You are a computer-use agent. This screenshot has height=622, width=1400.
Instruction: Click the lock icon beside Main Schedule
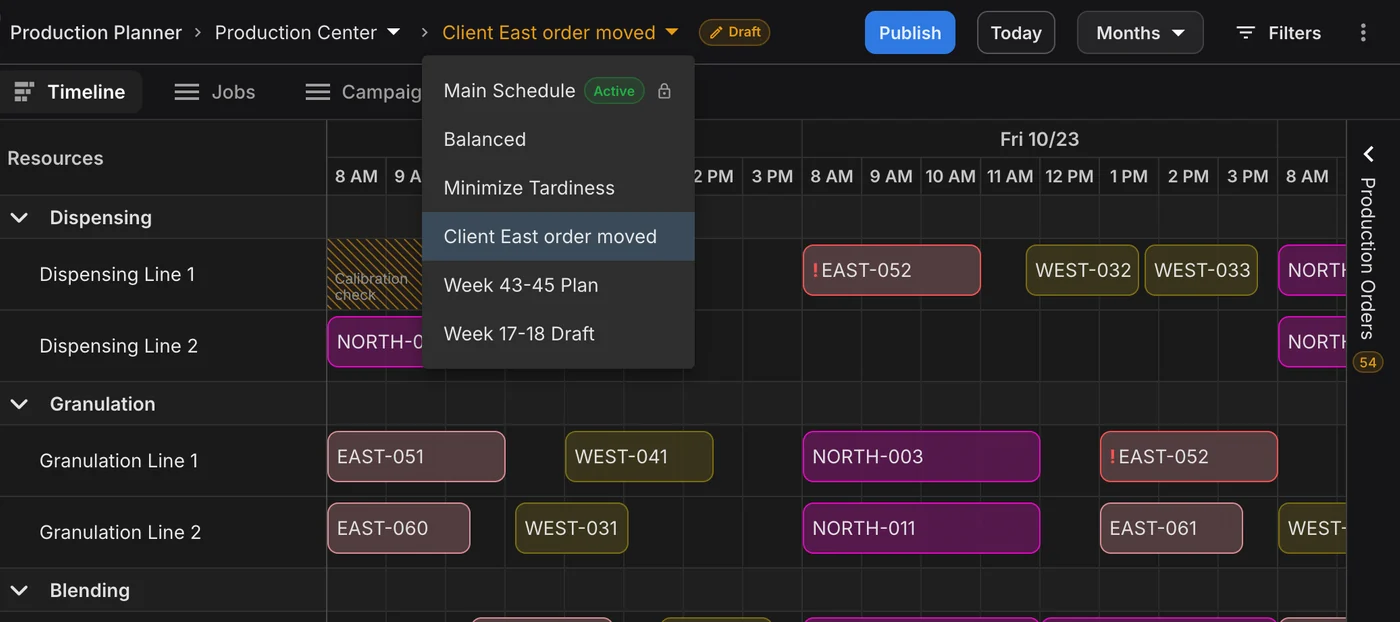point(664,91)
